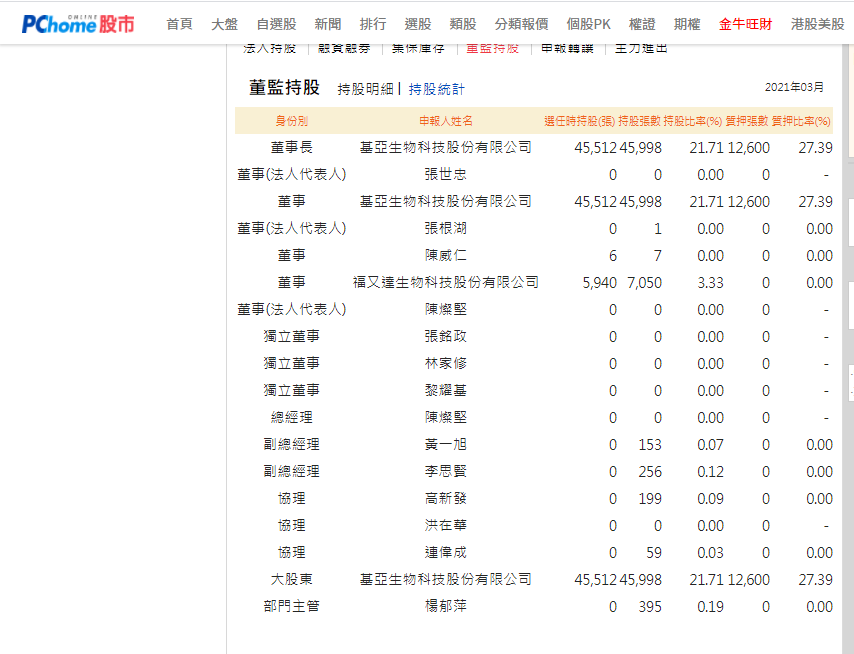Open the 排行 rankings menu

(372, 24)
